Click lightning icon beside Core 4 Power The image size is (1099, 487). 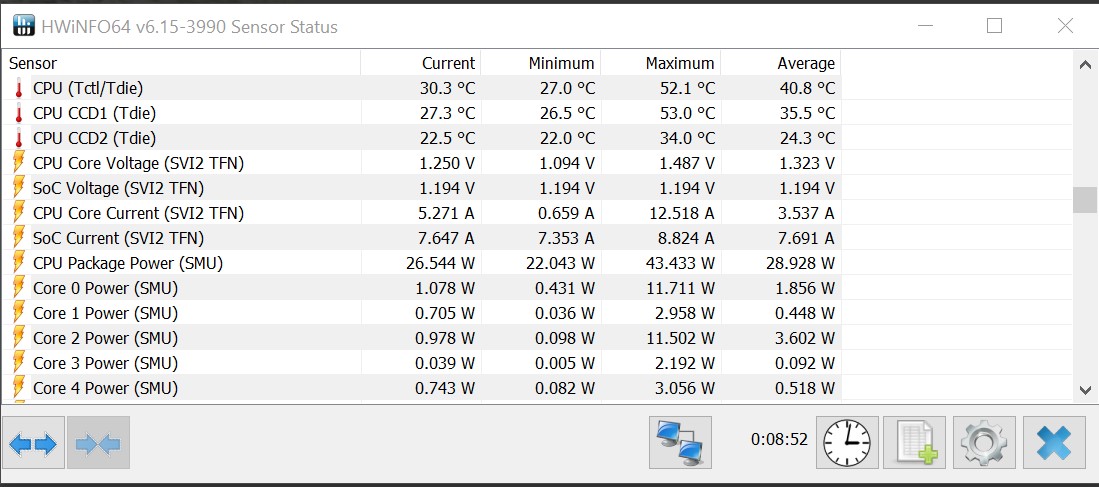coord(19,388)
